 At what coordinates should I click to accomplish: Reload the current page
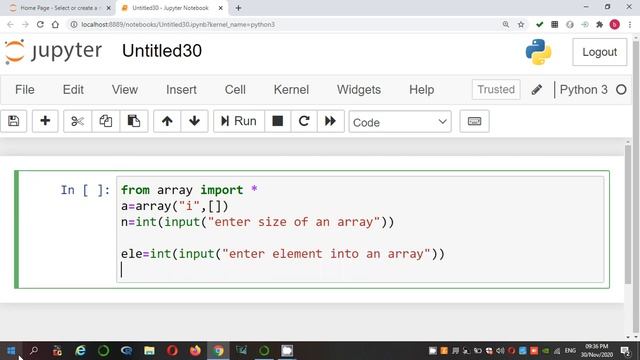coord(40,24)
